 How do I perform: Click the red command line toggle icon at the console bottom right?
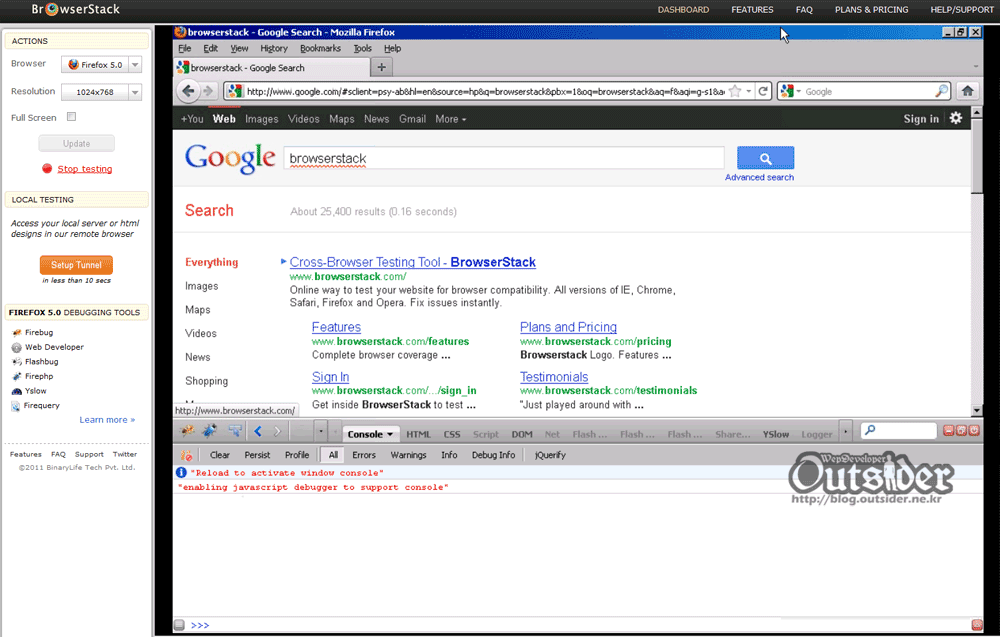pyautogui.click(x=976, y=625)
